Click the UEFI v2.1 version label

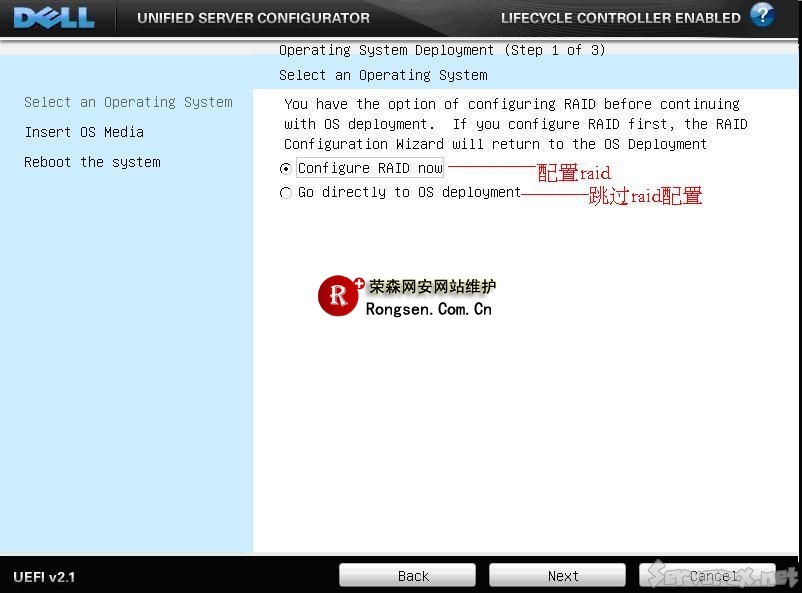pos(44,577)
